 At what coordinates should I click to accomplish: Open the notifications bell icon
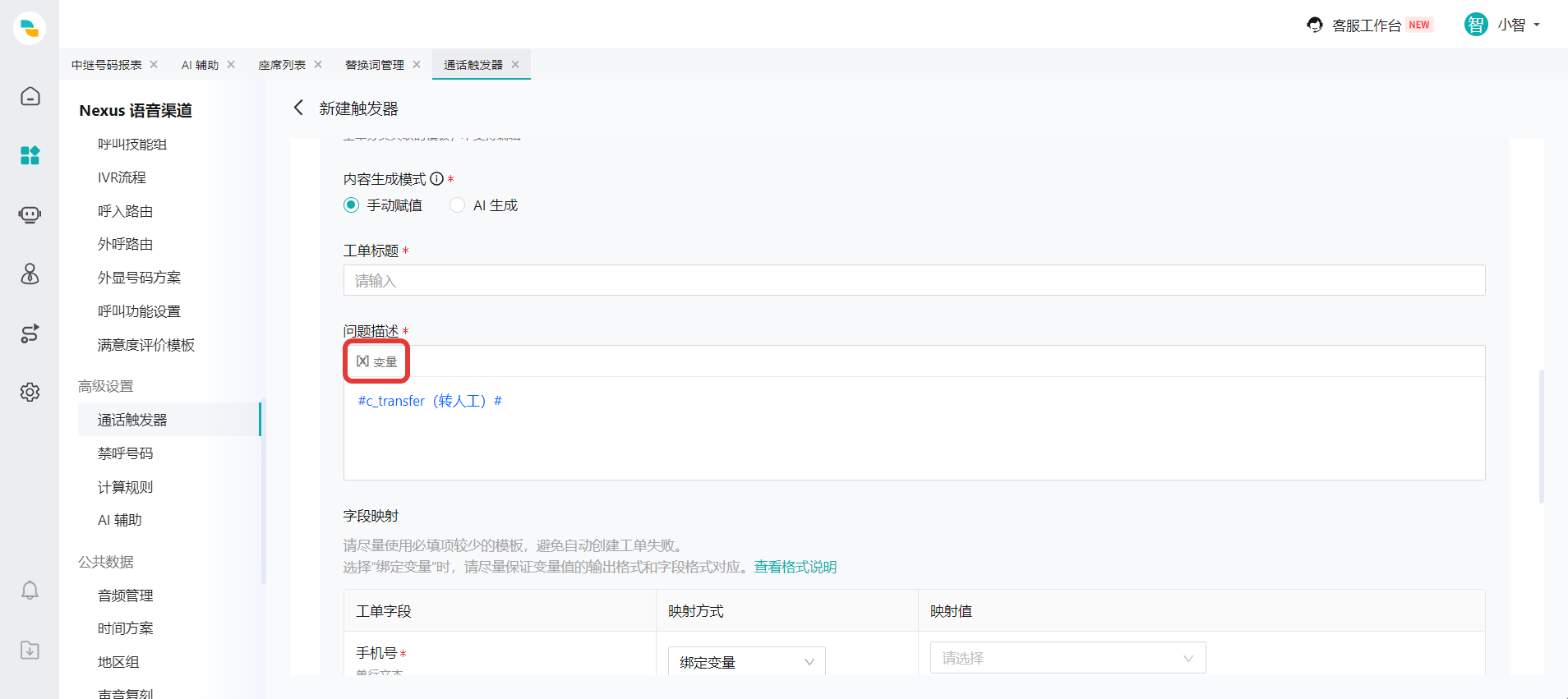[30, 590]
